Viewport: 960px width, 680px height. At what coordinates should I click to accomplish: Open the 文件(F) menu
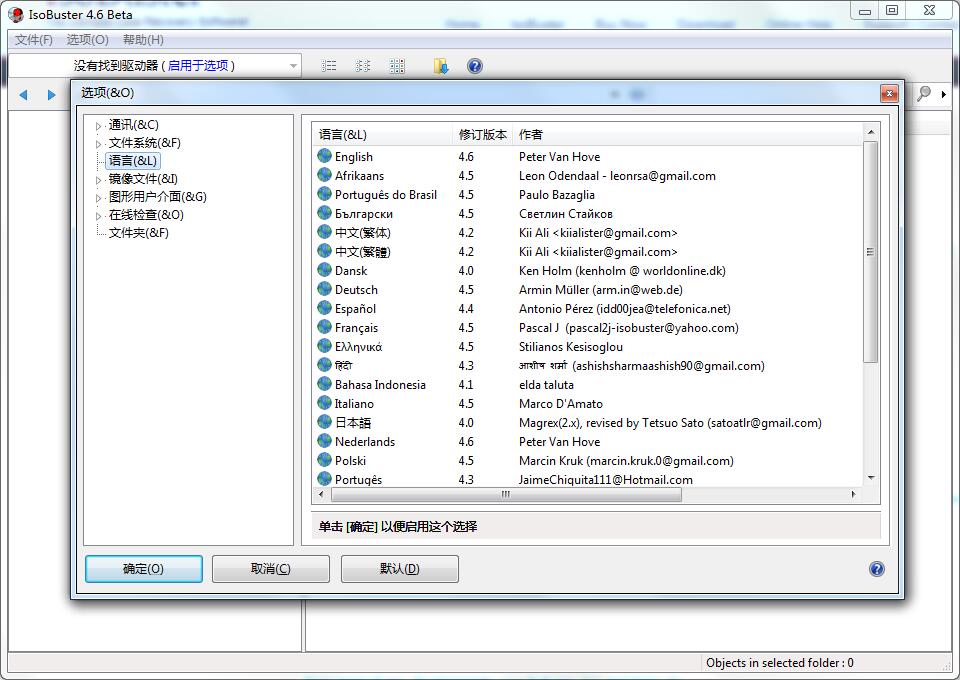click(x=33, y=40)
